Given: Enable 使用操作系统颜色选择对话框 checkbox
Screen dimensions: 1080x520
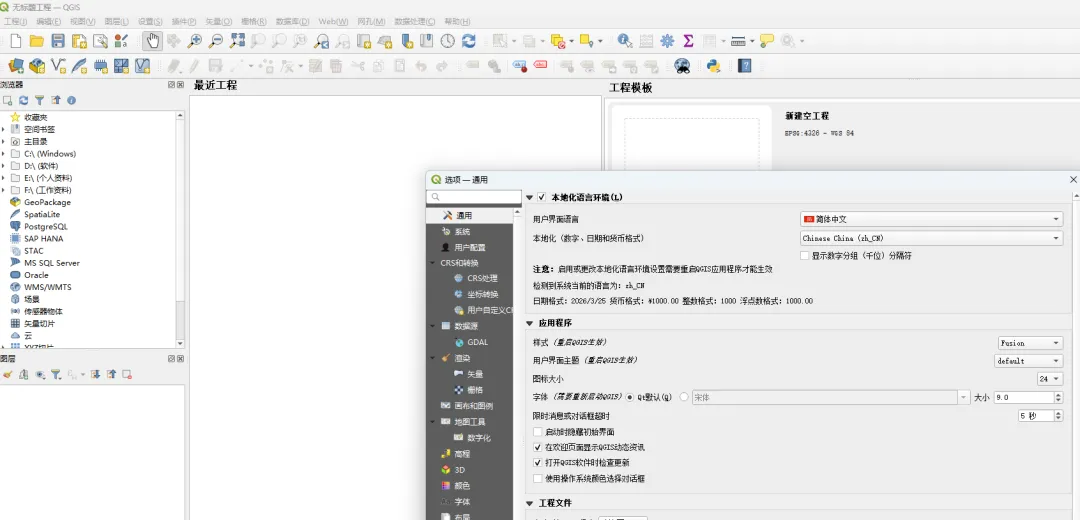Looking at the screenshot, I should 538,478.
